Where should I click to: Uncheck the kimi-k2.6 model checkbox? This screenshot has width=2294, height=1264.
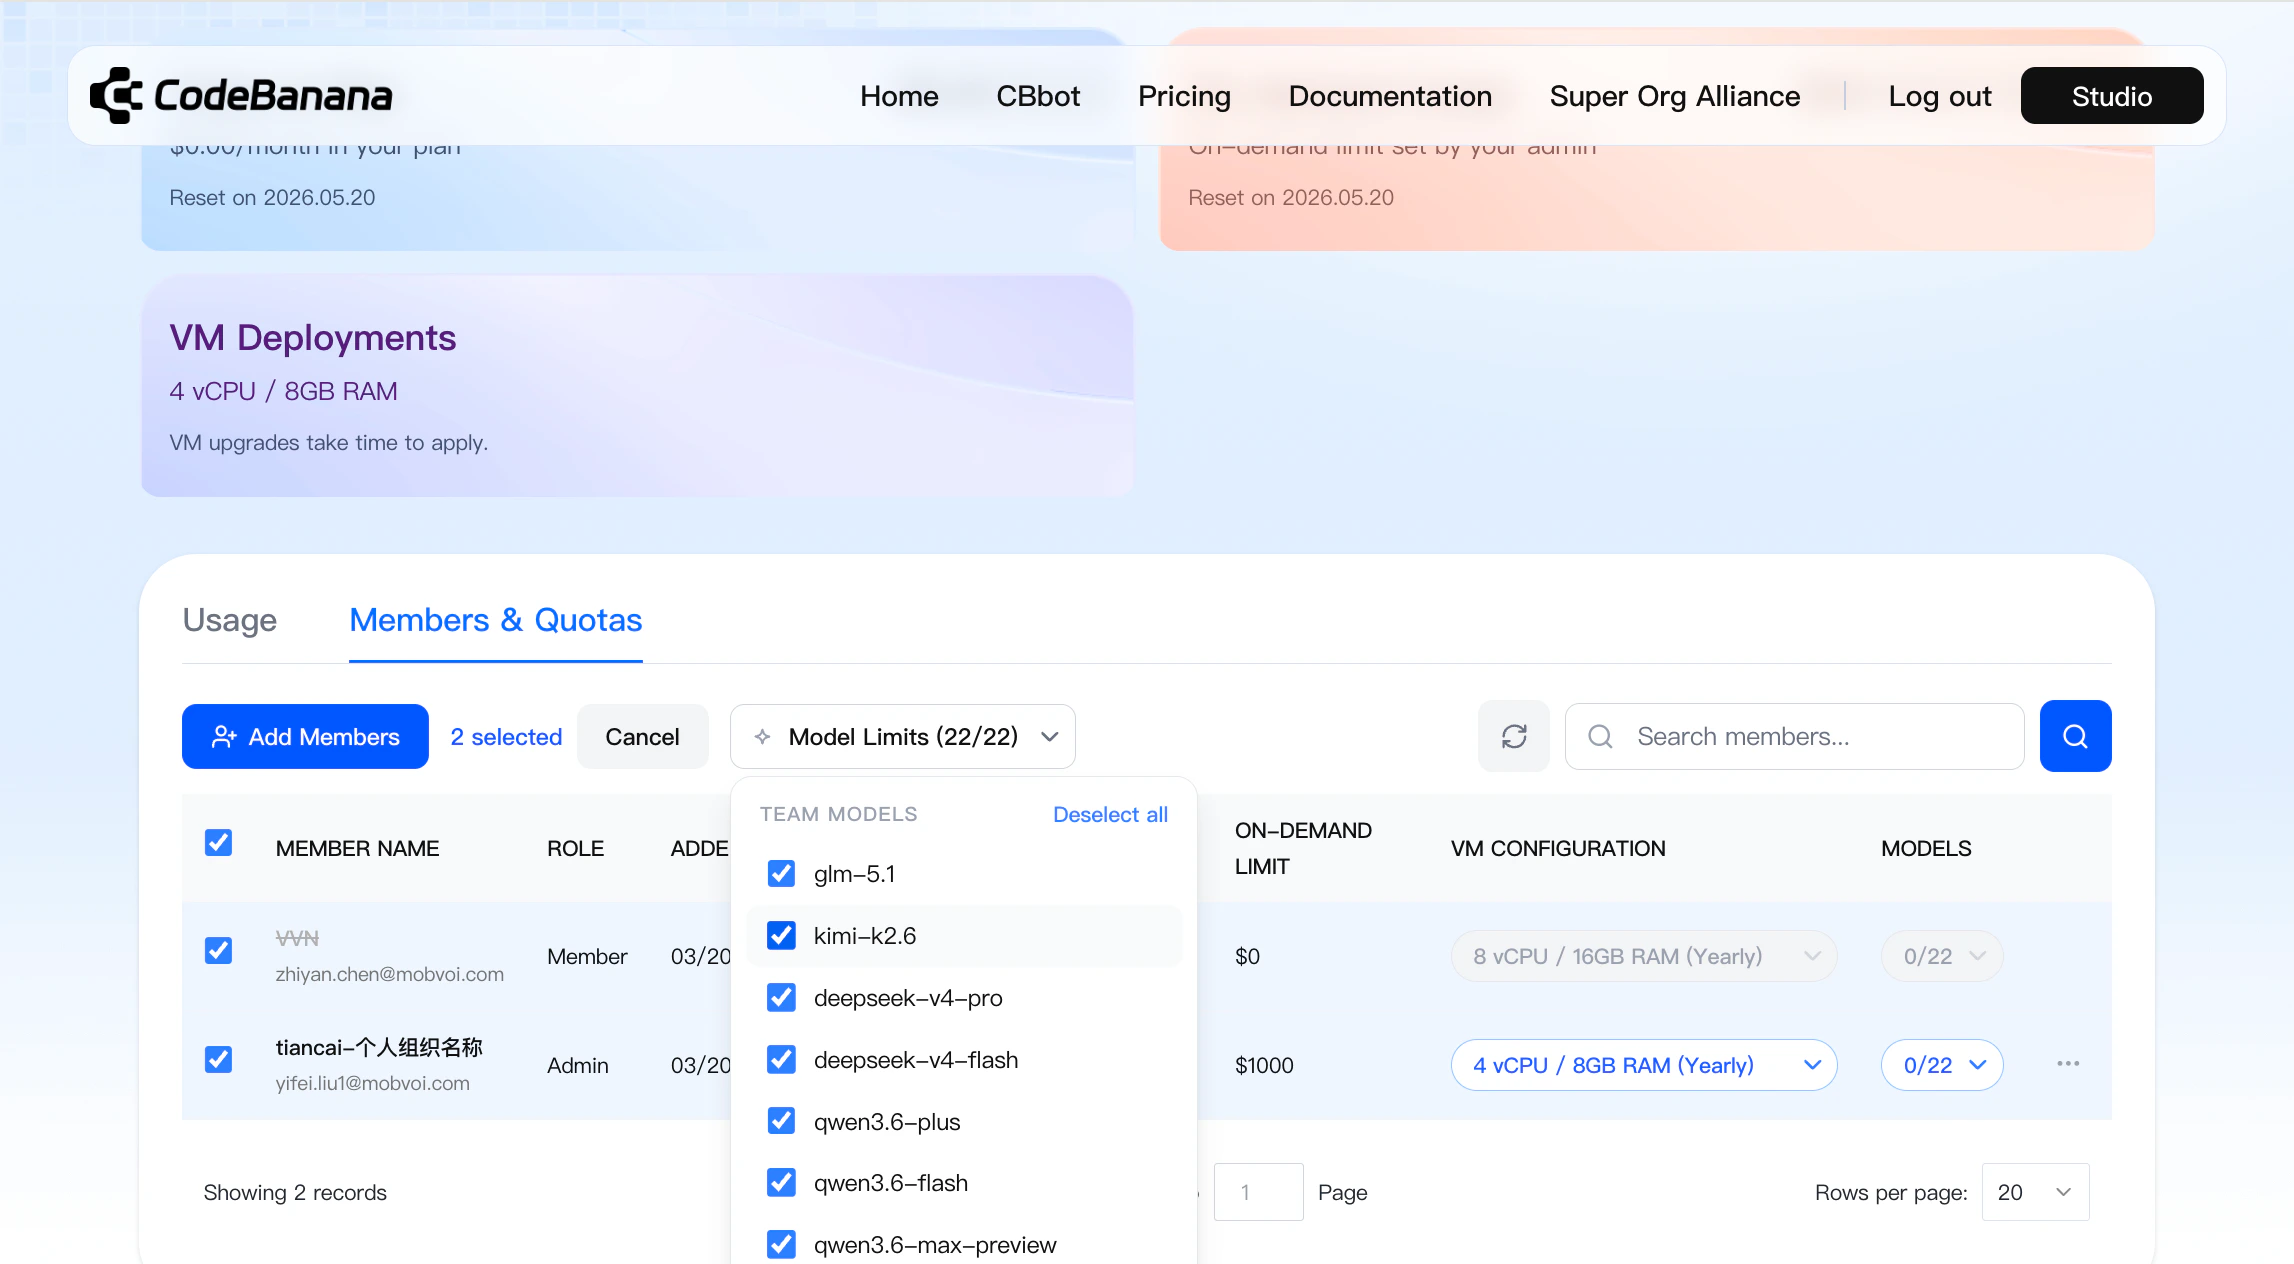[781, 936]
